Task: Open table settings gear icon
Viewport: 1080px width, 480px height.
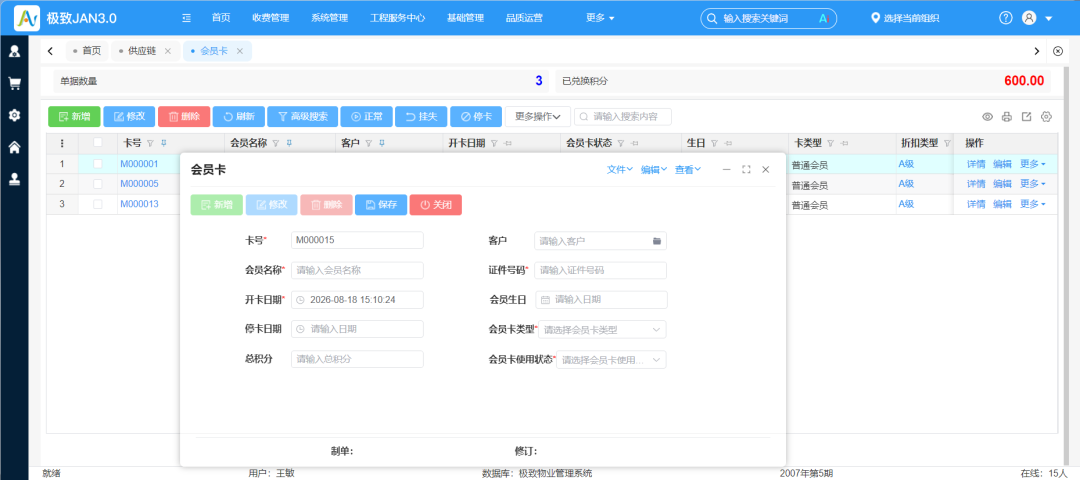Action: point(1046,116)
